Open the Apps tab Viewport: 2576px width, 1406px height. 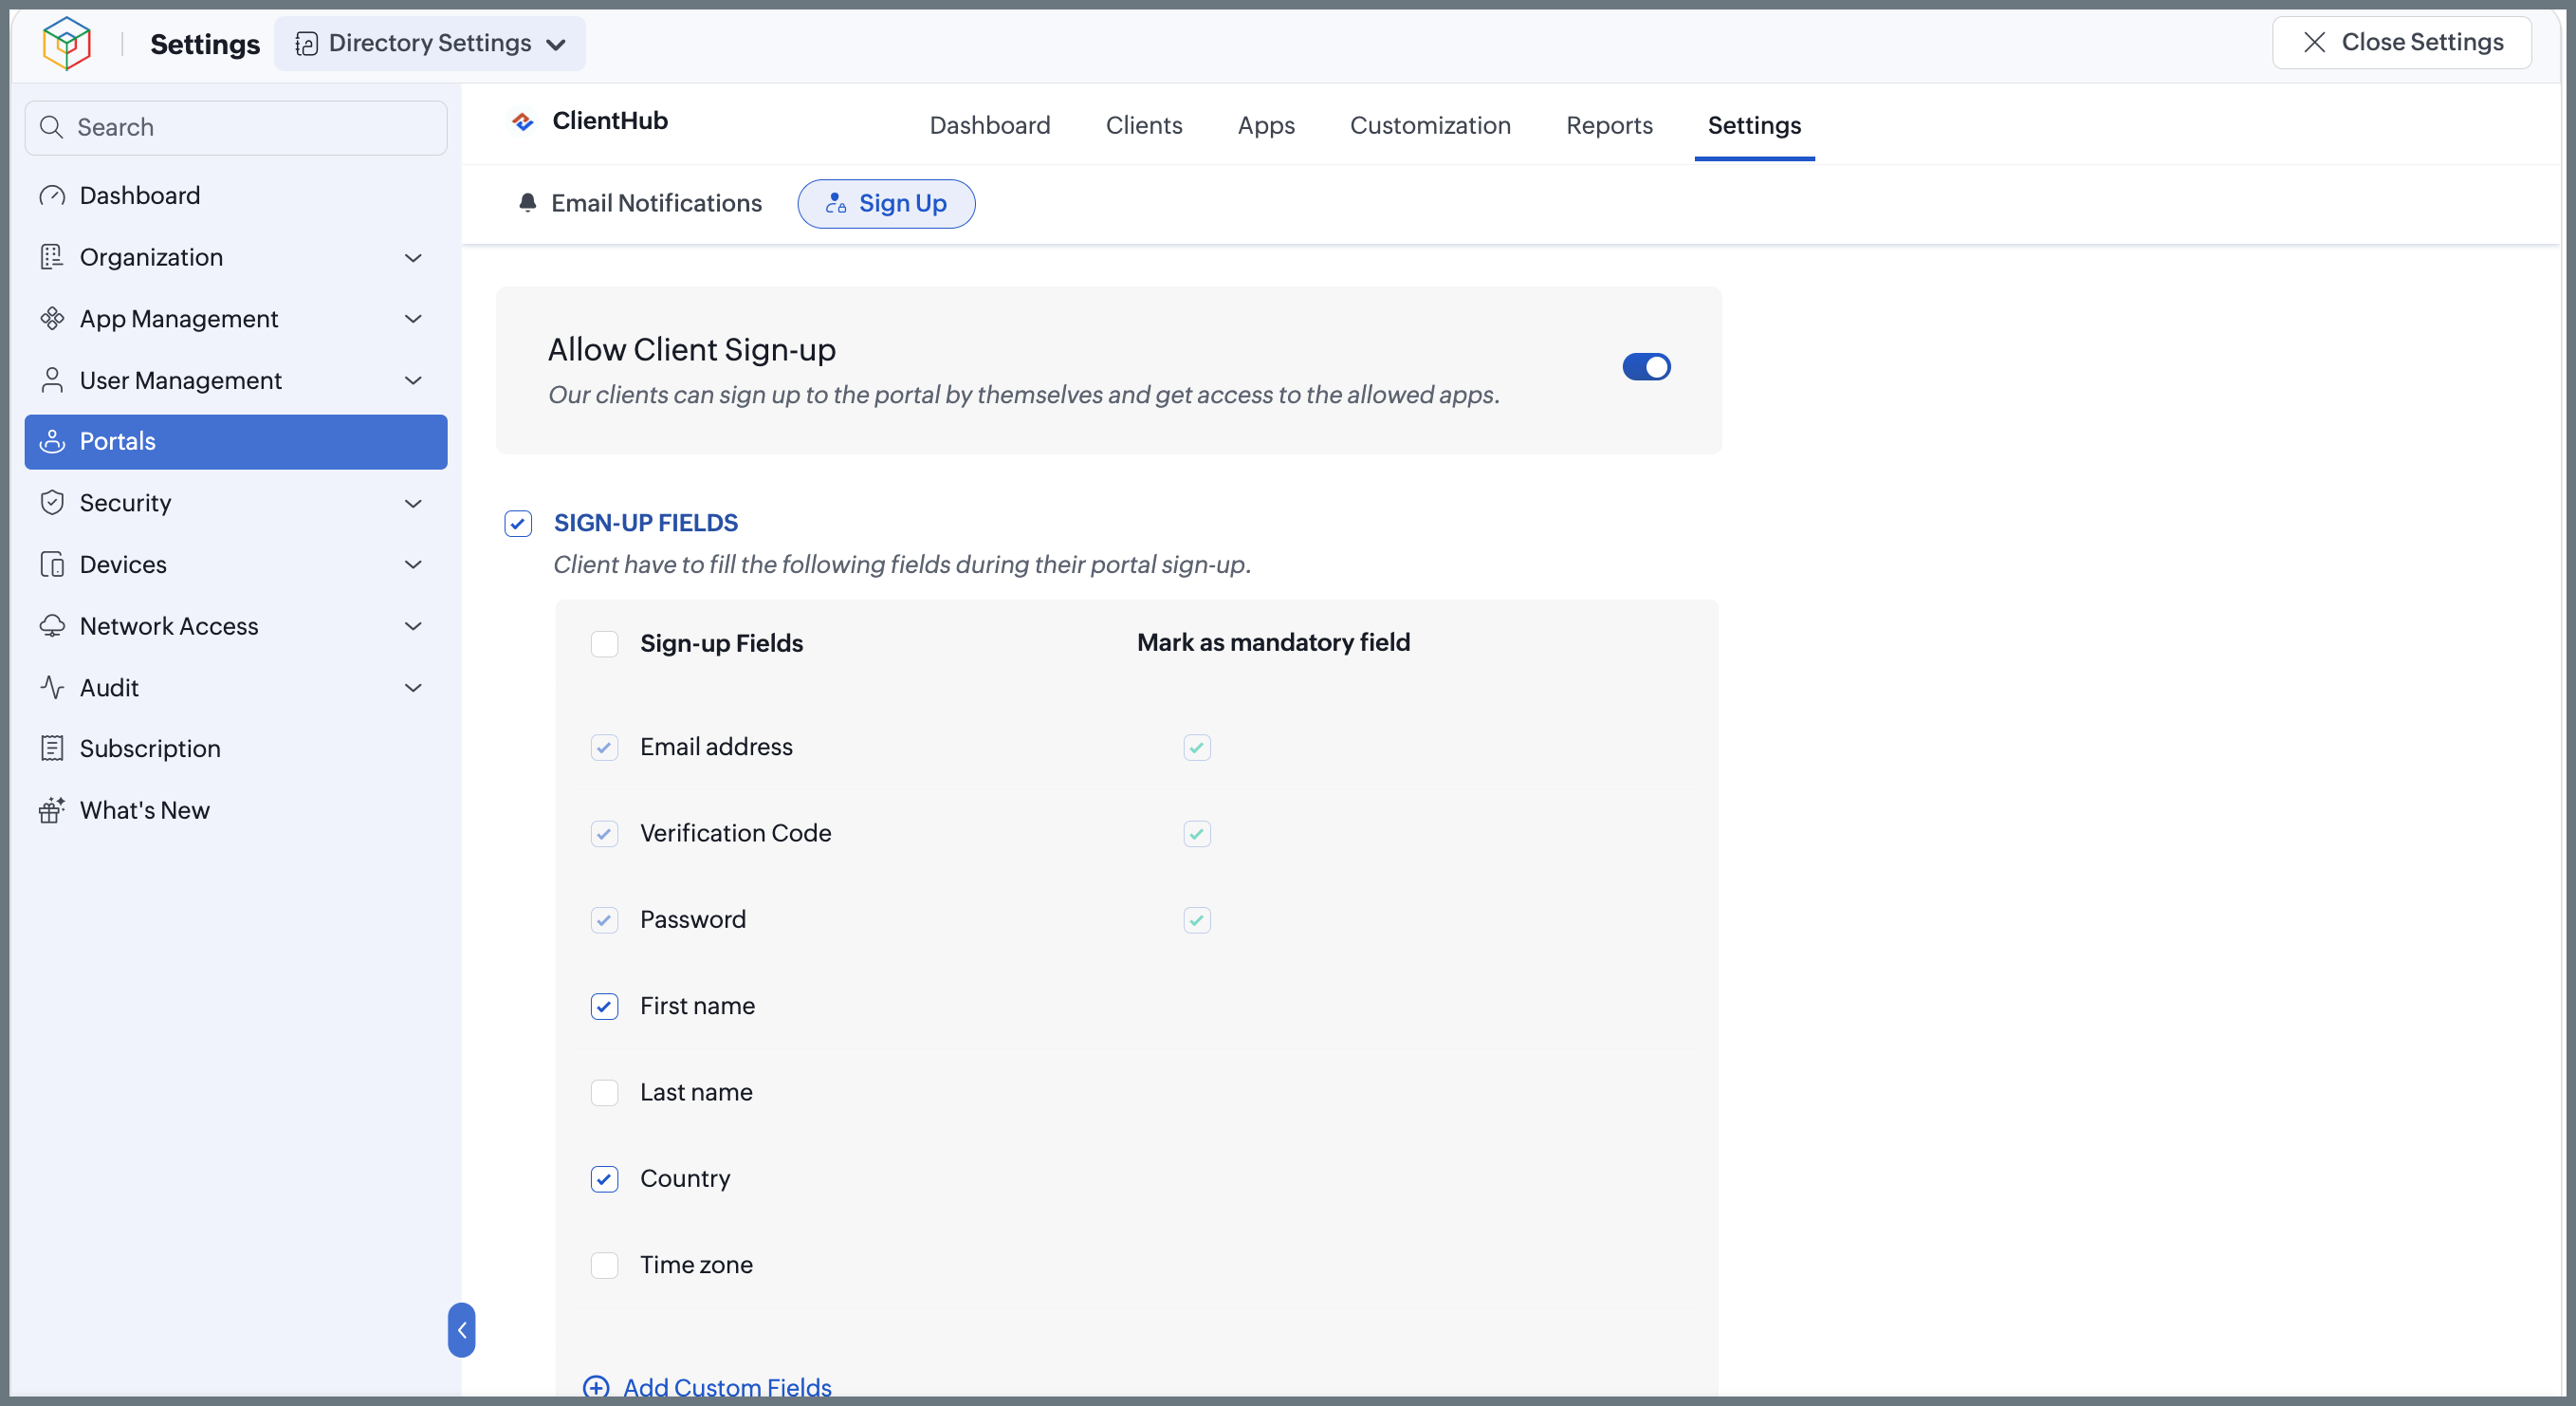click(x=1266, y=125)
